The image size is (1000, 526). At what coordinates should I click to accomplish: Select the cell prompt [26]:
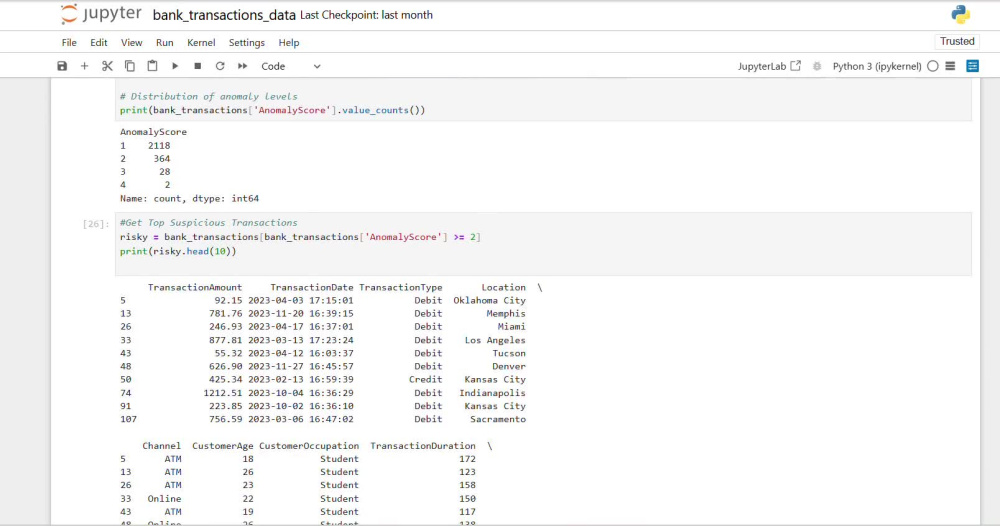[x=96, y=224]
